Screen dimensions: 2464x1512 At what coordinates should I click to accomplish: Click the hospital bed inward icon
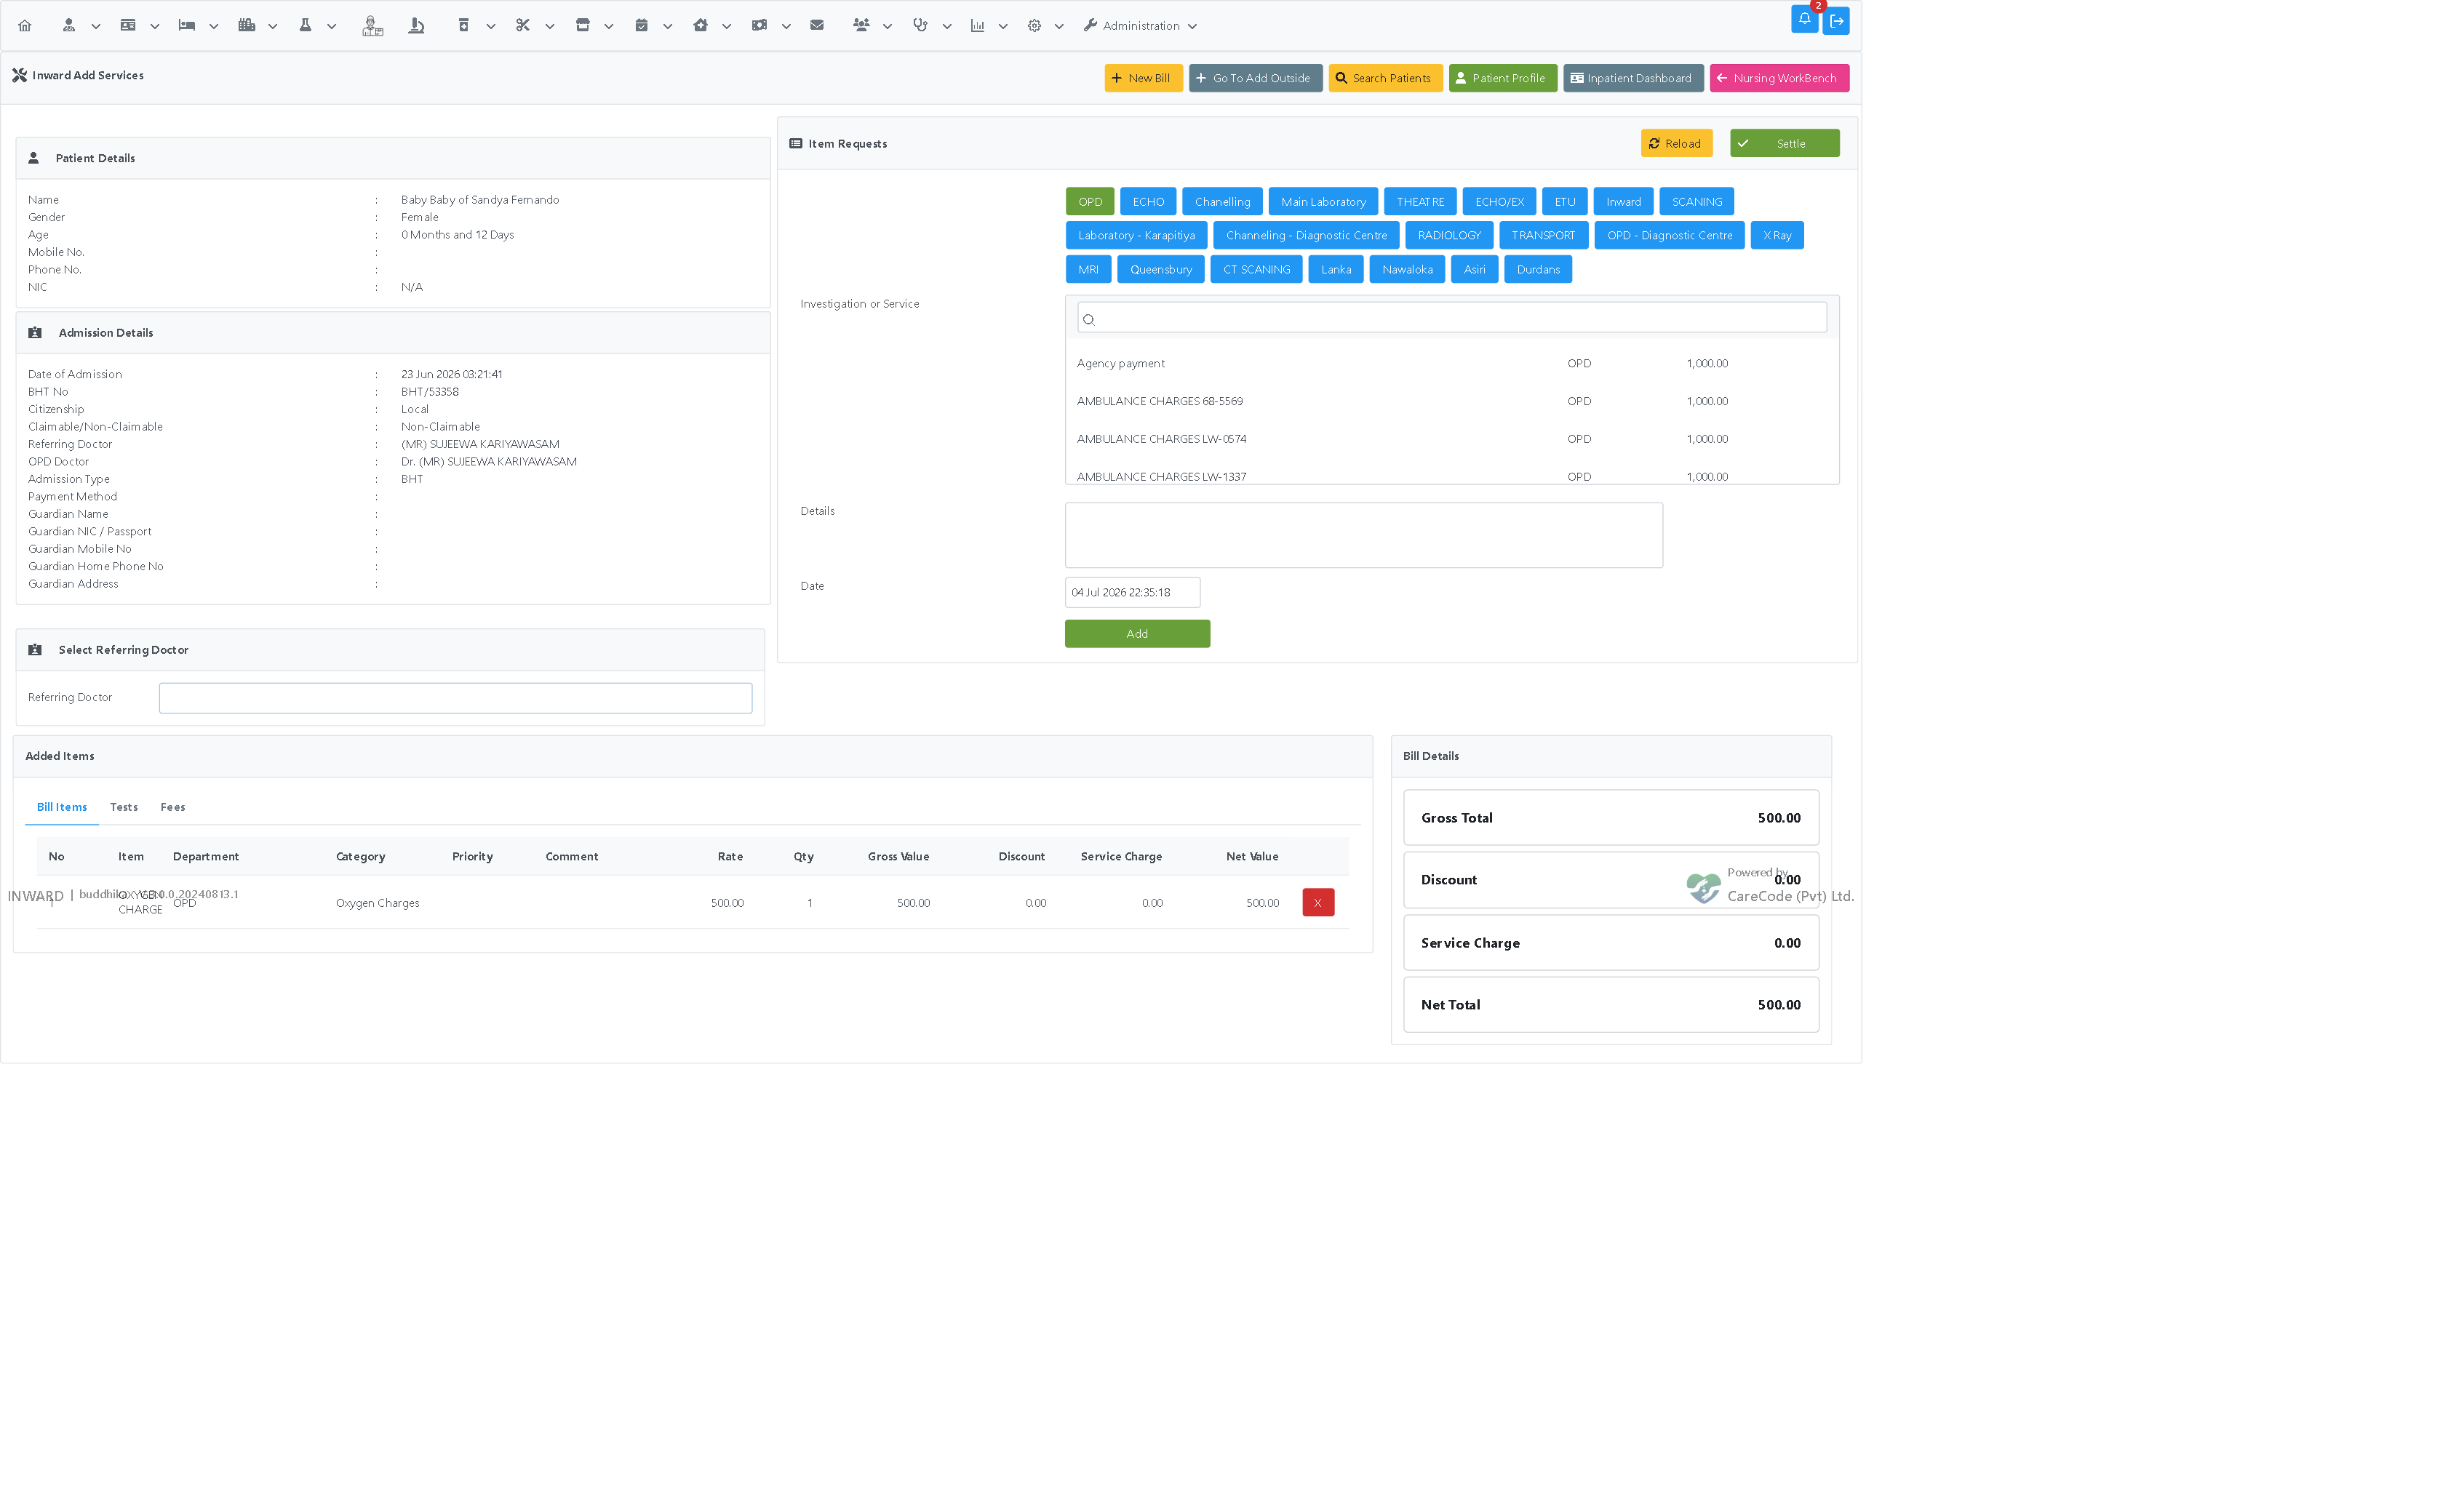pos(187,26)
